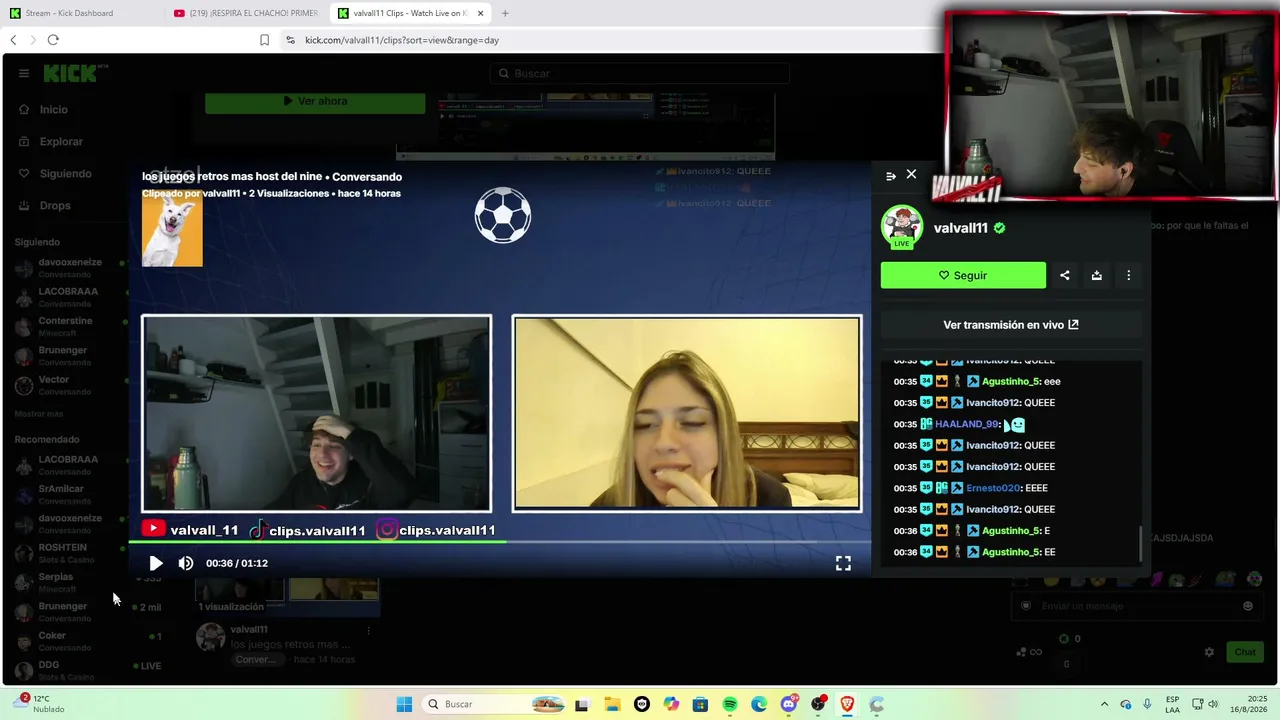The image size is (1280, 720).
Task: Play the clip in the video player
Action: pyautogui.click(x=155, y=563)
